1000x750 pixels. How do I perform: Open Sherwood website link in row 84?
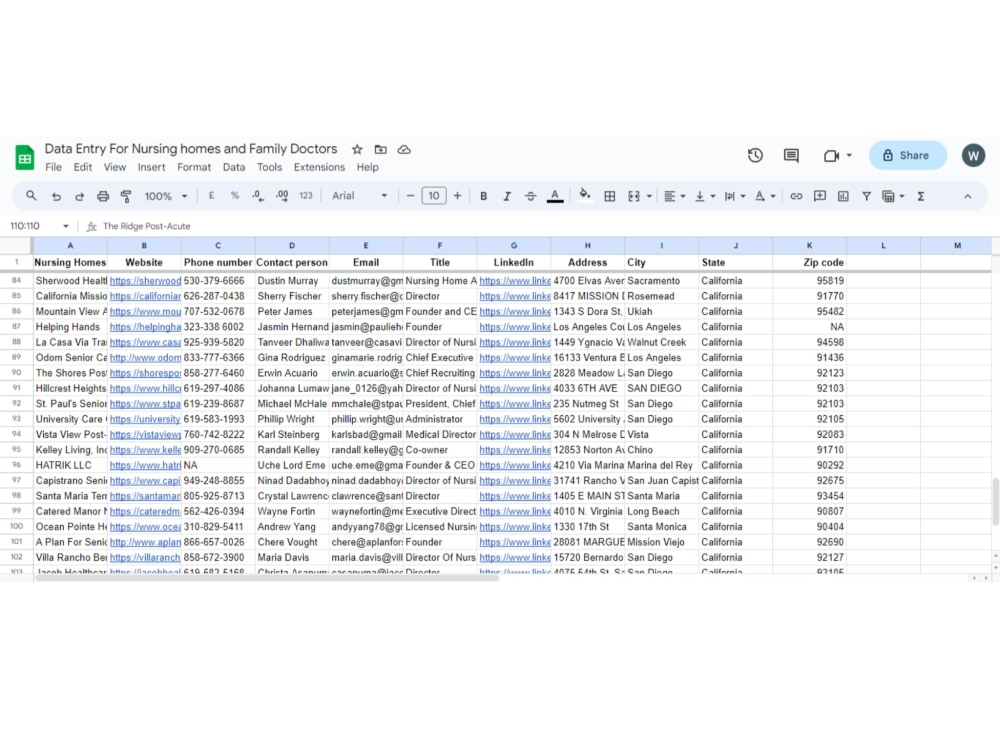click(145, 281)
